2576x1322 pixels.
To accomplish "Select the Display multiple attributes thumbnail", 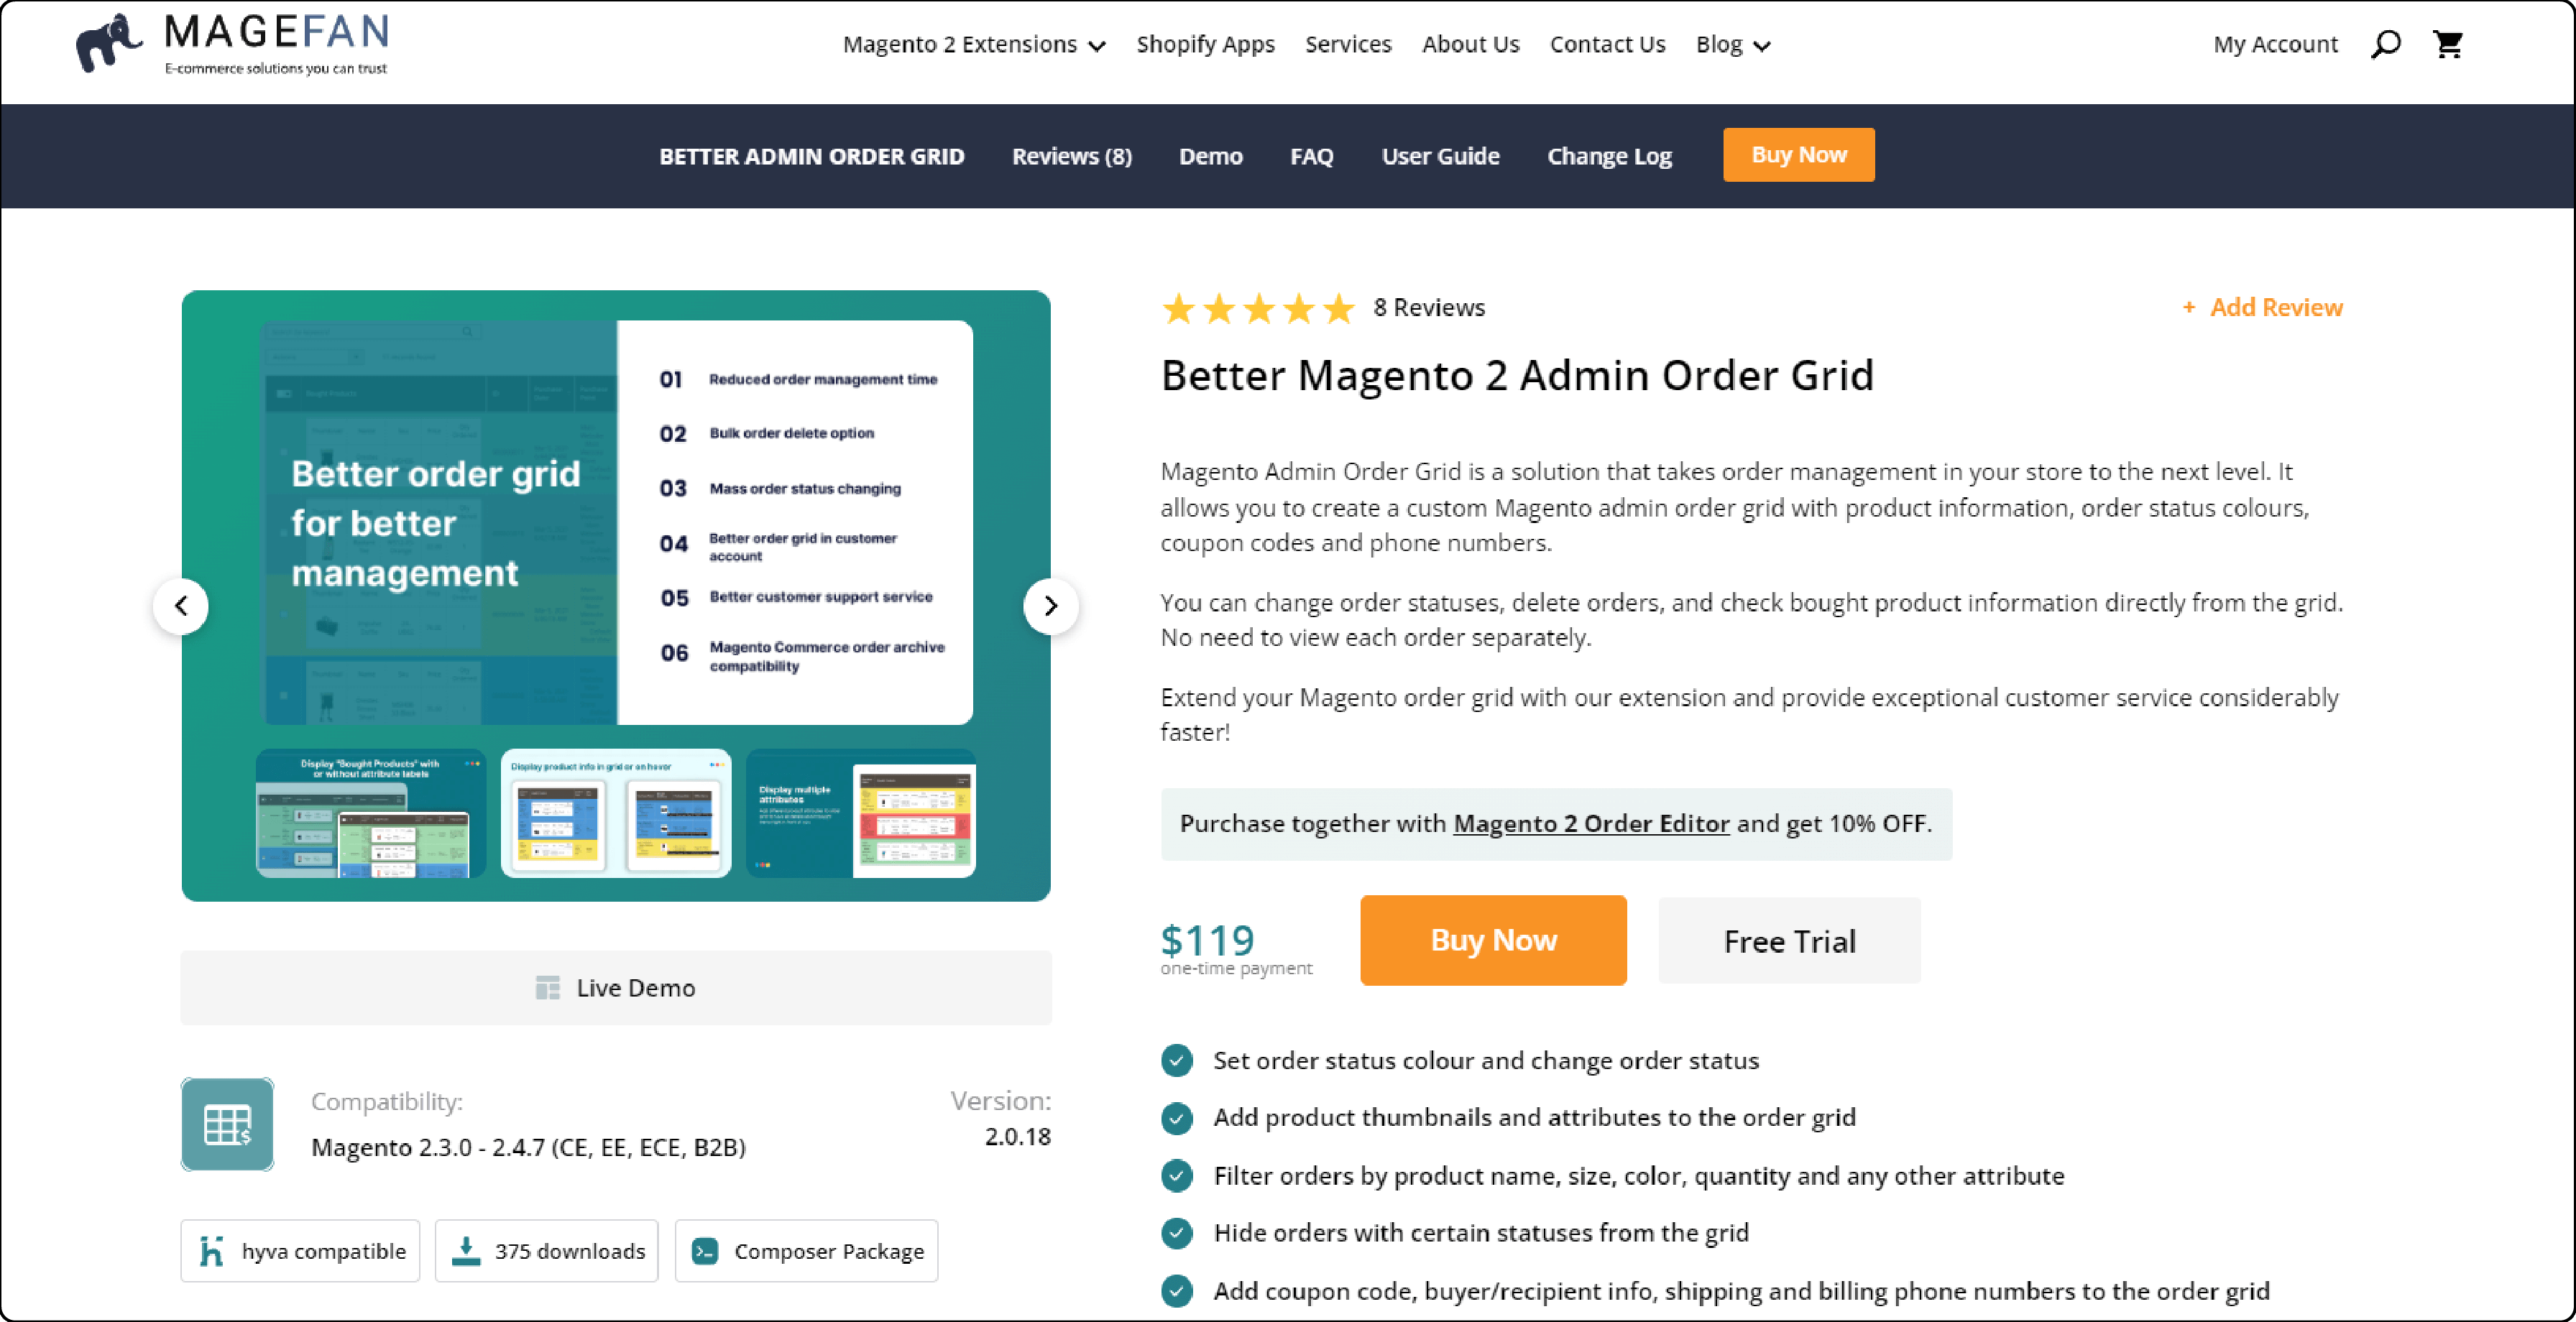I will [x=860, y=814].
